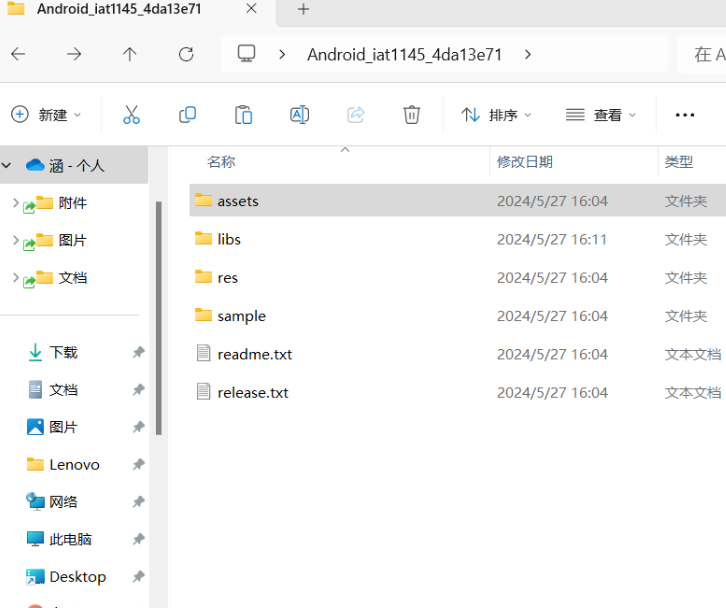Screen dimensions: 726x608
Task: Collapse the 涵 - 个人 OneDrive node
Action: tap(6, 165)
